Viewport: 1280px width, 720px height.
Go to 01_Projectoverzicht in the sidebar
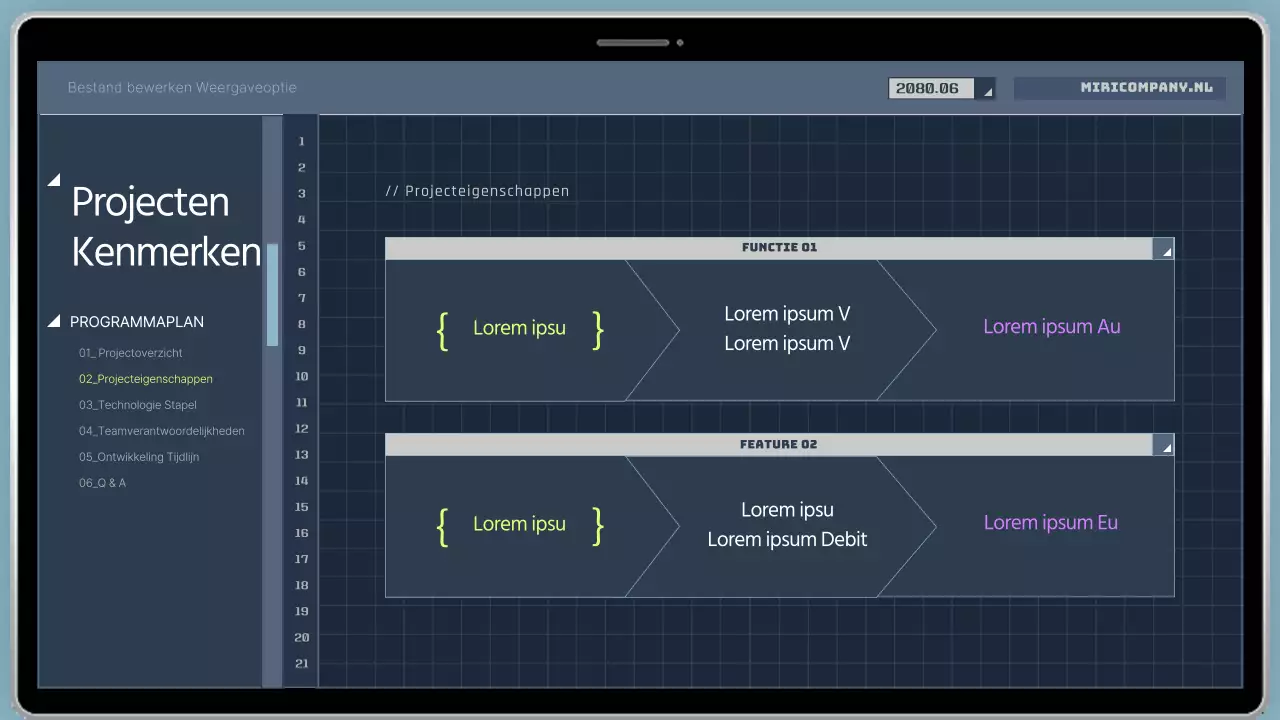[x=130, y=353]
